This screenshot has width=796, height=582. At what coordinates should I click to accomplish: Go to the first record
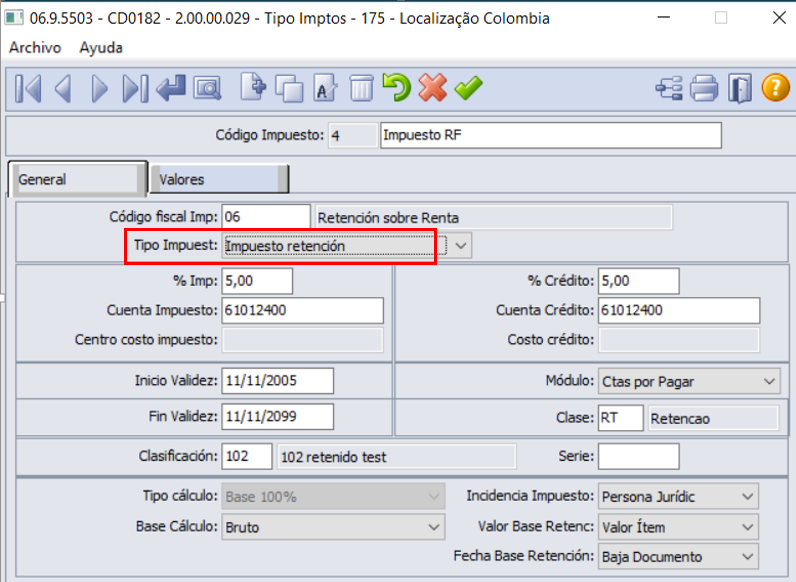[x=27, y=89]
